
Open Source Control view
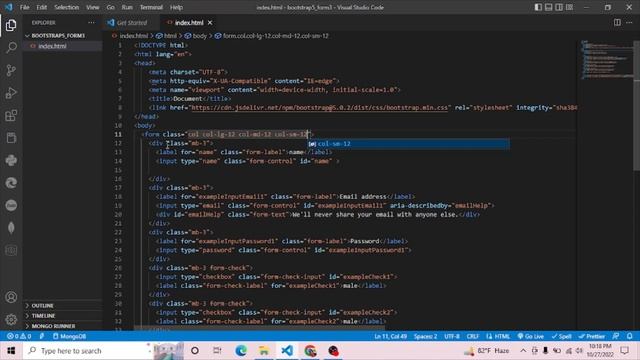click(x=11, y=70)
